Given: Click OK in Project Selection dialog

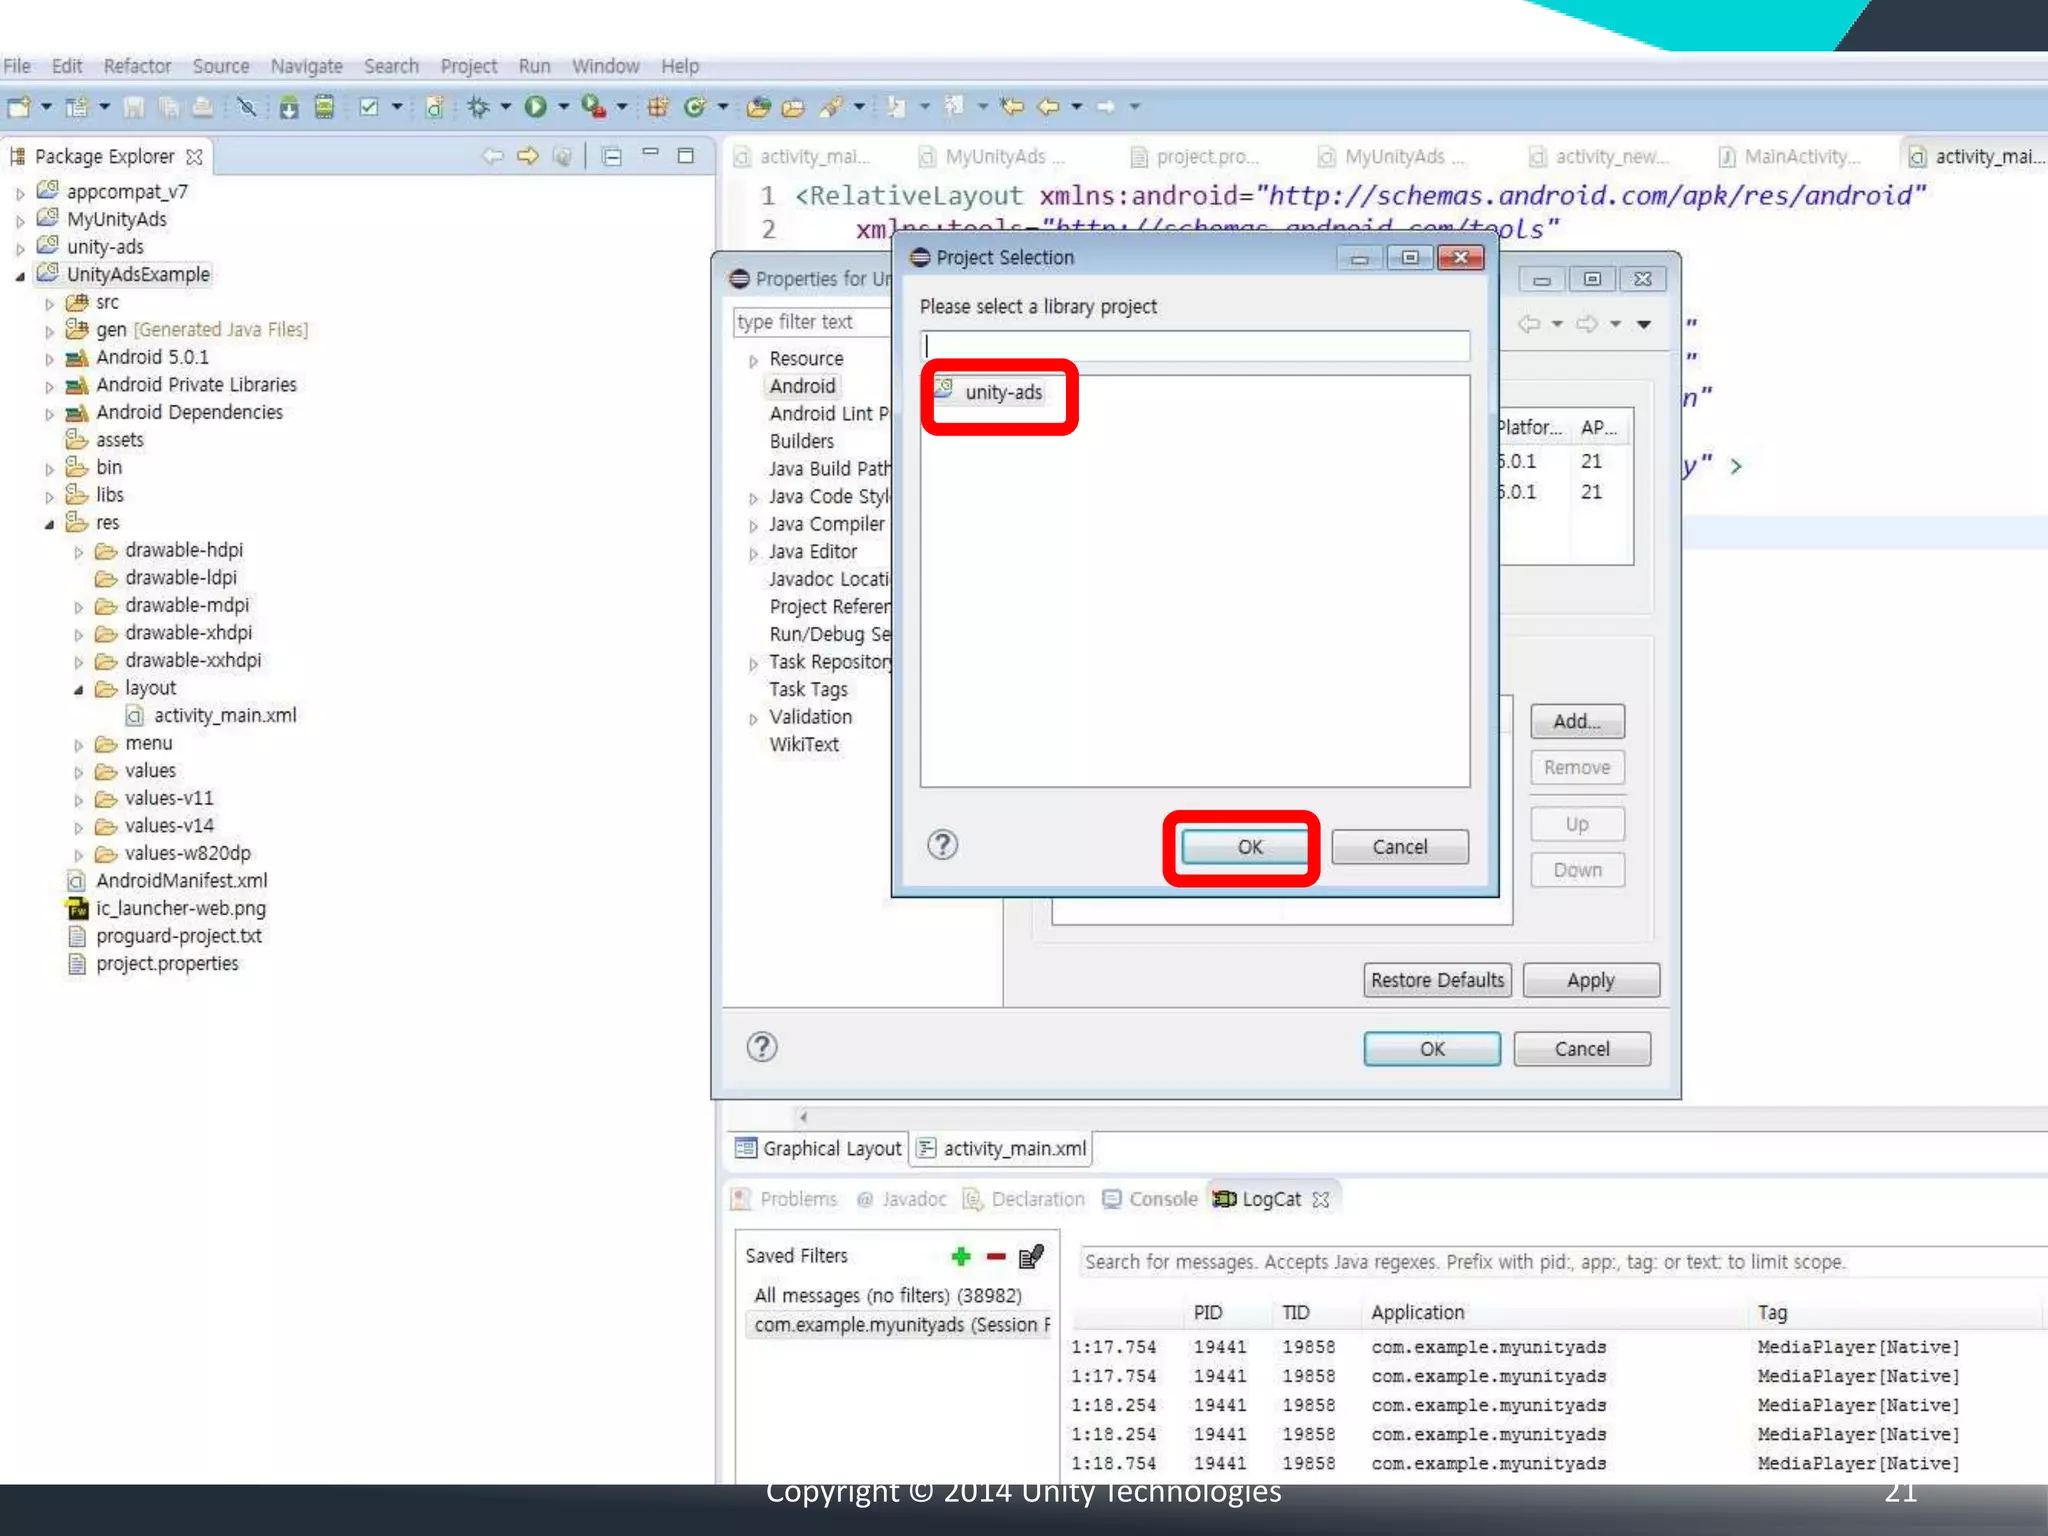Looking at the screenshot, I should point(1249,847).
